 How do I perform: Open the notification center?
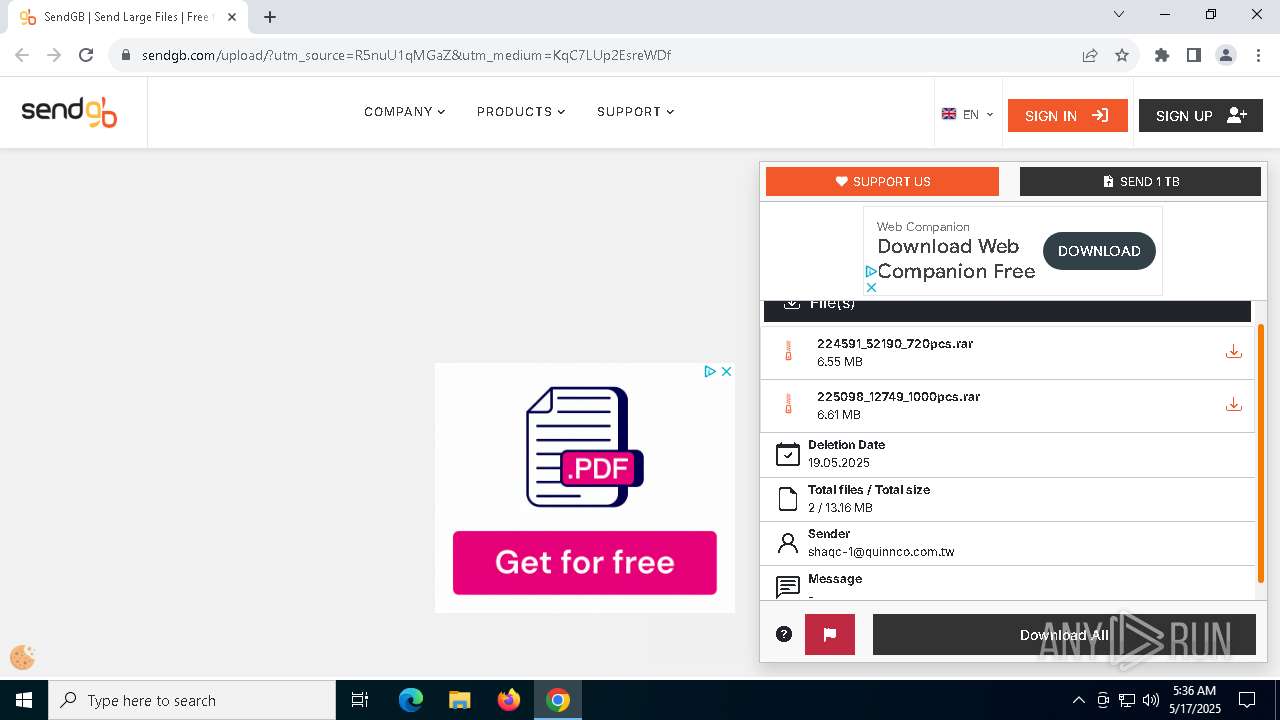pyautogui.click(x=1247, y=700)
